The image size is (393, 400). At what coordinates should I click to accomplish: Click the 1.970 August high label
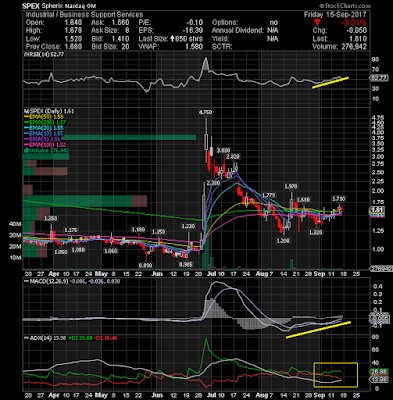(291, 186)
